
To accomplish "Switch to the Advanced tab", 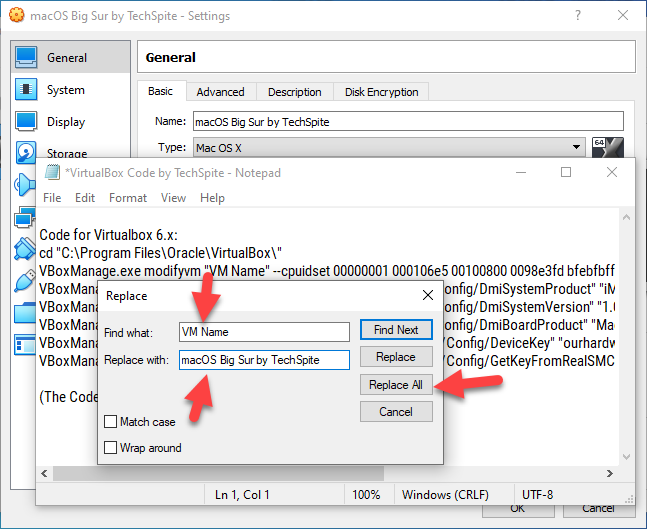I will pos(220,92).
